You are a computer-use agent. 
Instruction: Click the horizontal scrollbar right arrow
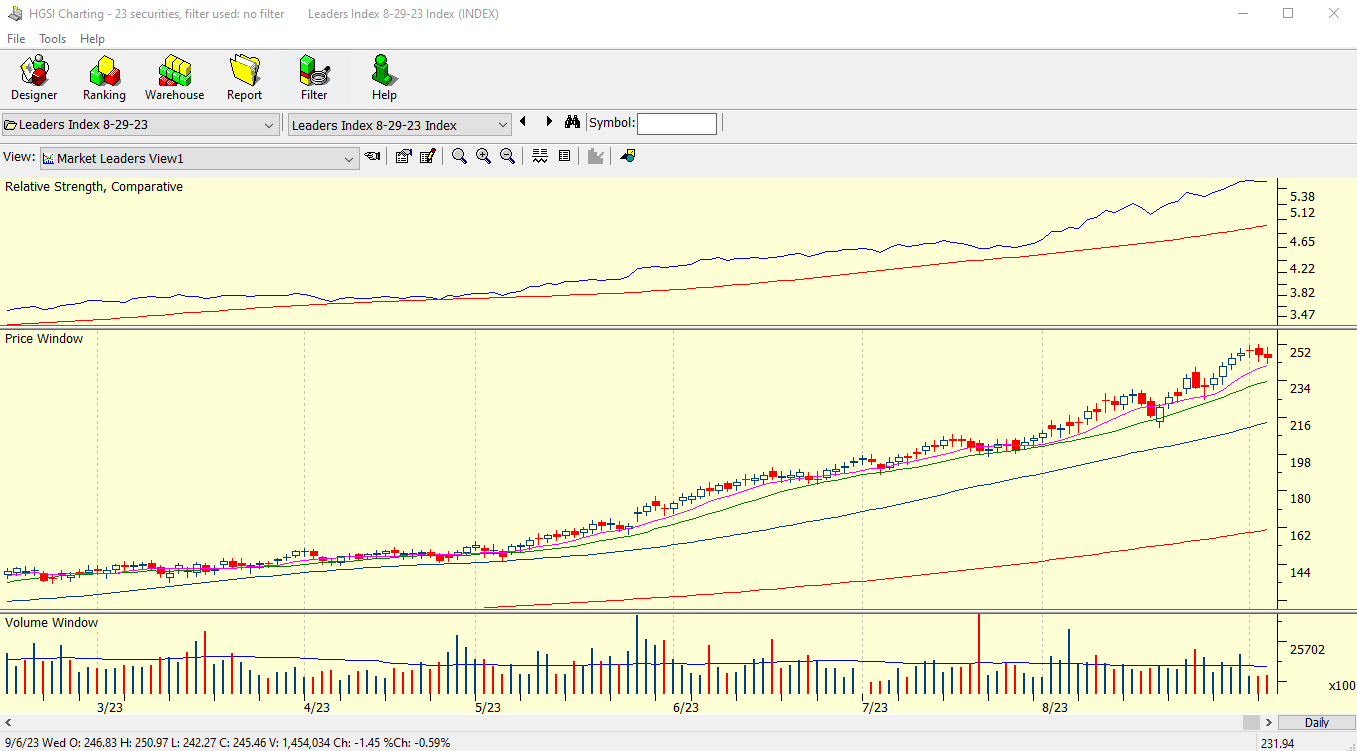point(1269,722)
